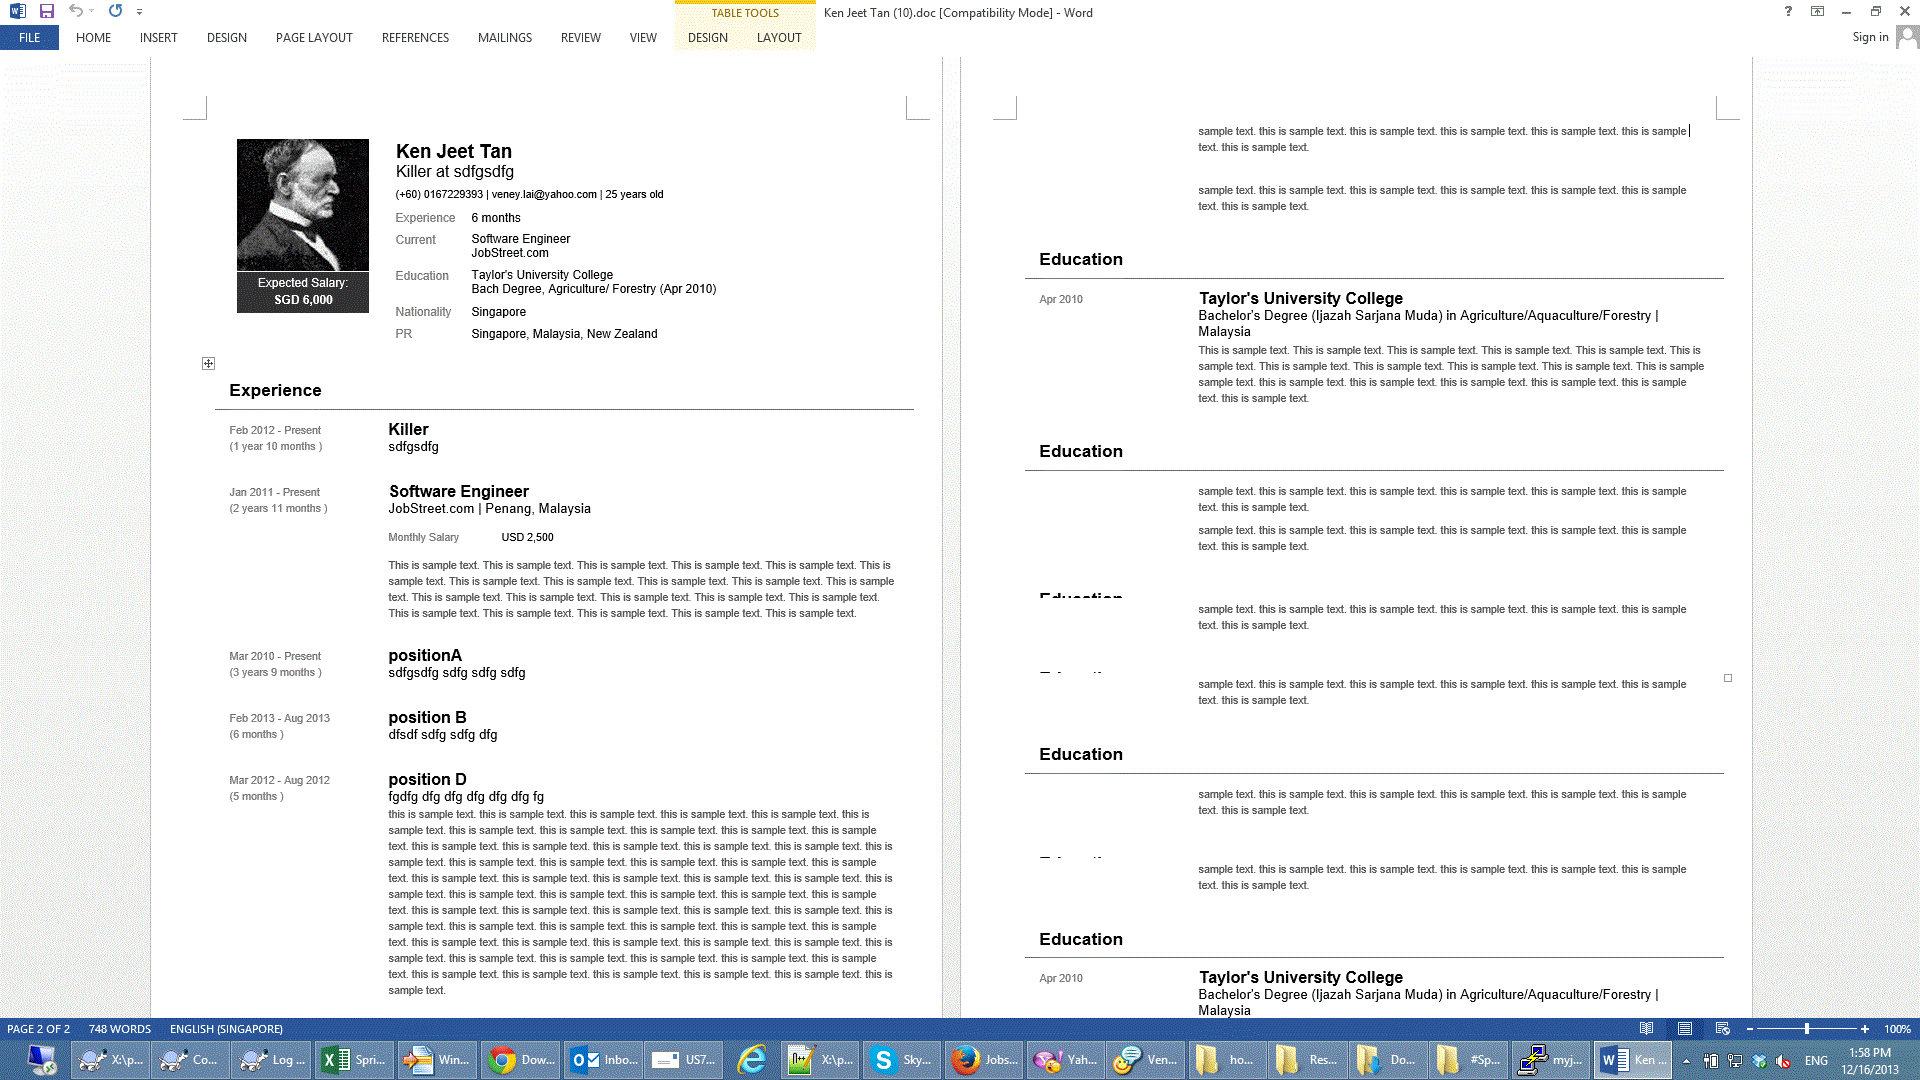Open Table Tools DESIGN tab
The height and width of the screenshot is (1080, 1920).
(x=707, y=38)
